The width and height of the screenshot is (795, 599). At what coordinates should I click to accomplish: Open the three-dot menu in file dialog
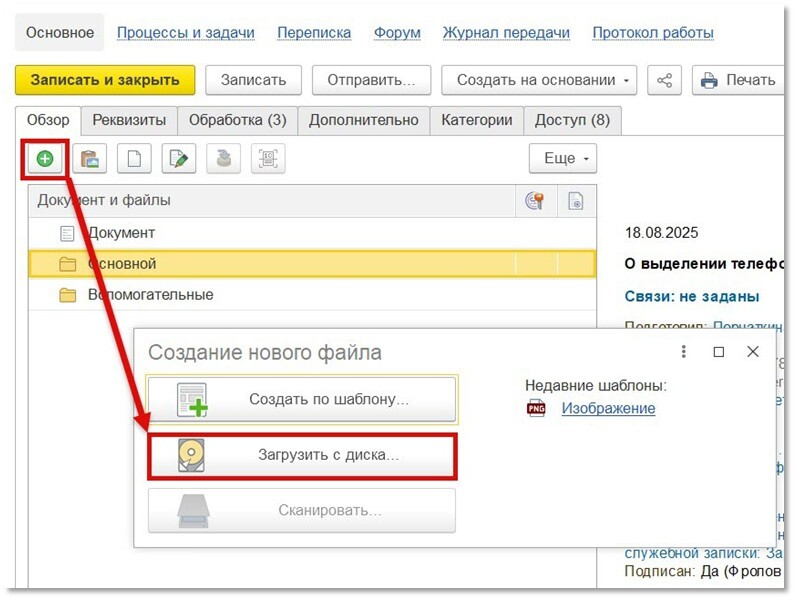click(x=684, y=352)
